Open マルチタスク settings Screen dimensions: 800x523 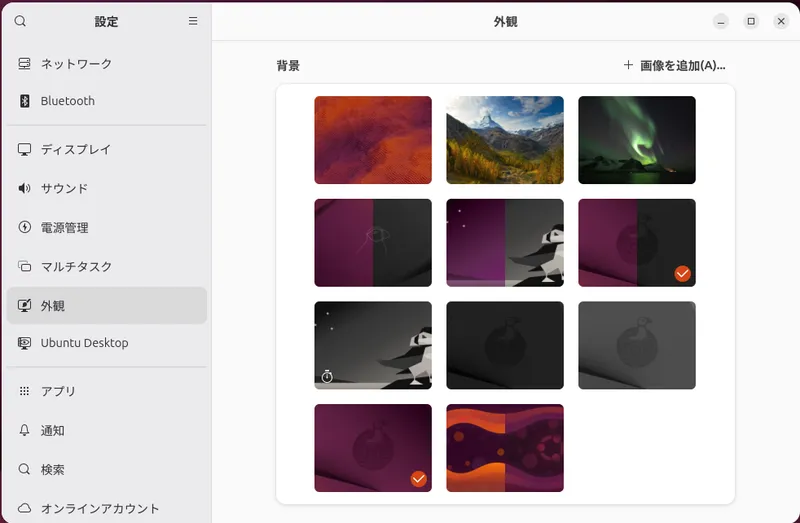point(107,266)
